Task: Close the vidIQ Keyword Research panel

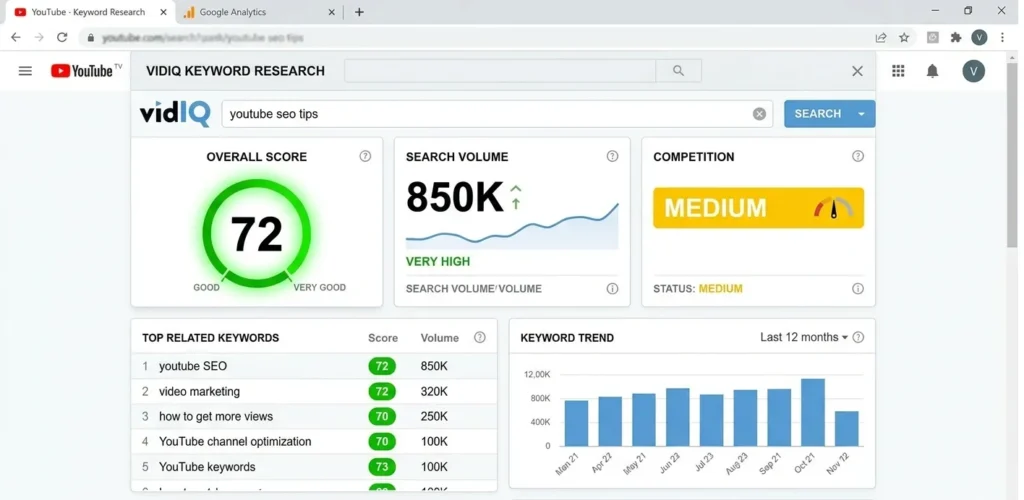Action: click(857, 71)
